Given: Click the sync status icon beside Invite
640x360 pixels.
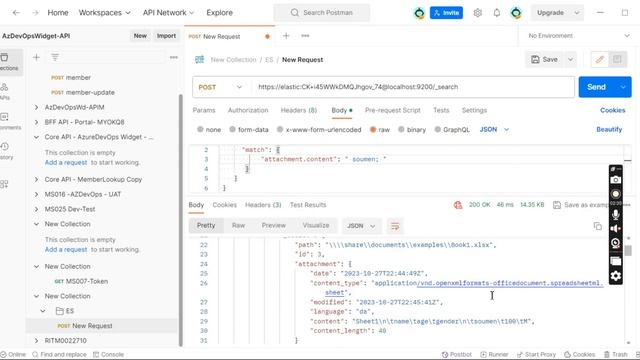Looking at the screenshot, I should (419, 13).
